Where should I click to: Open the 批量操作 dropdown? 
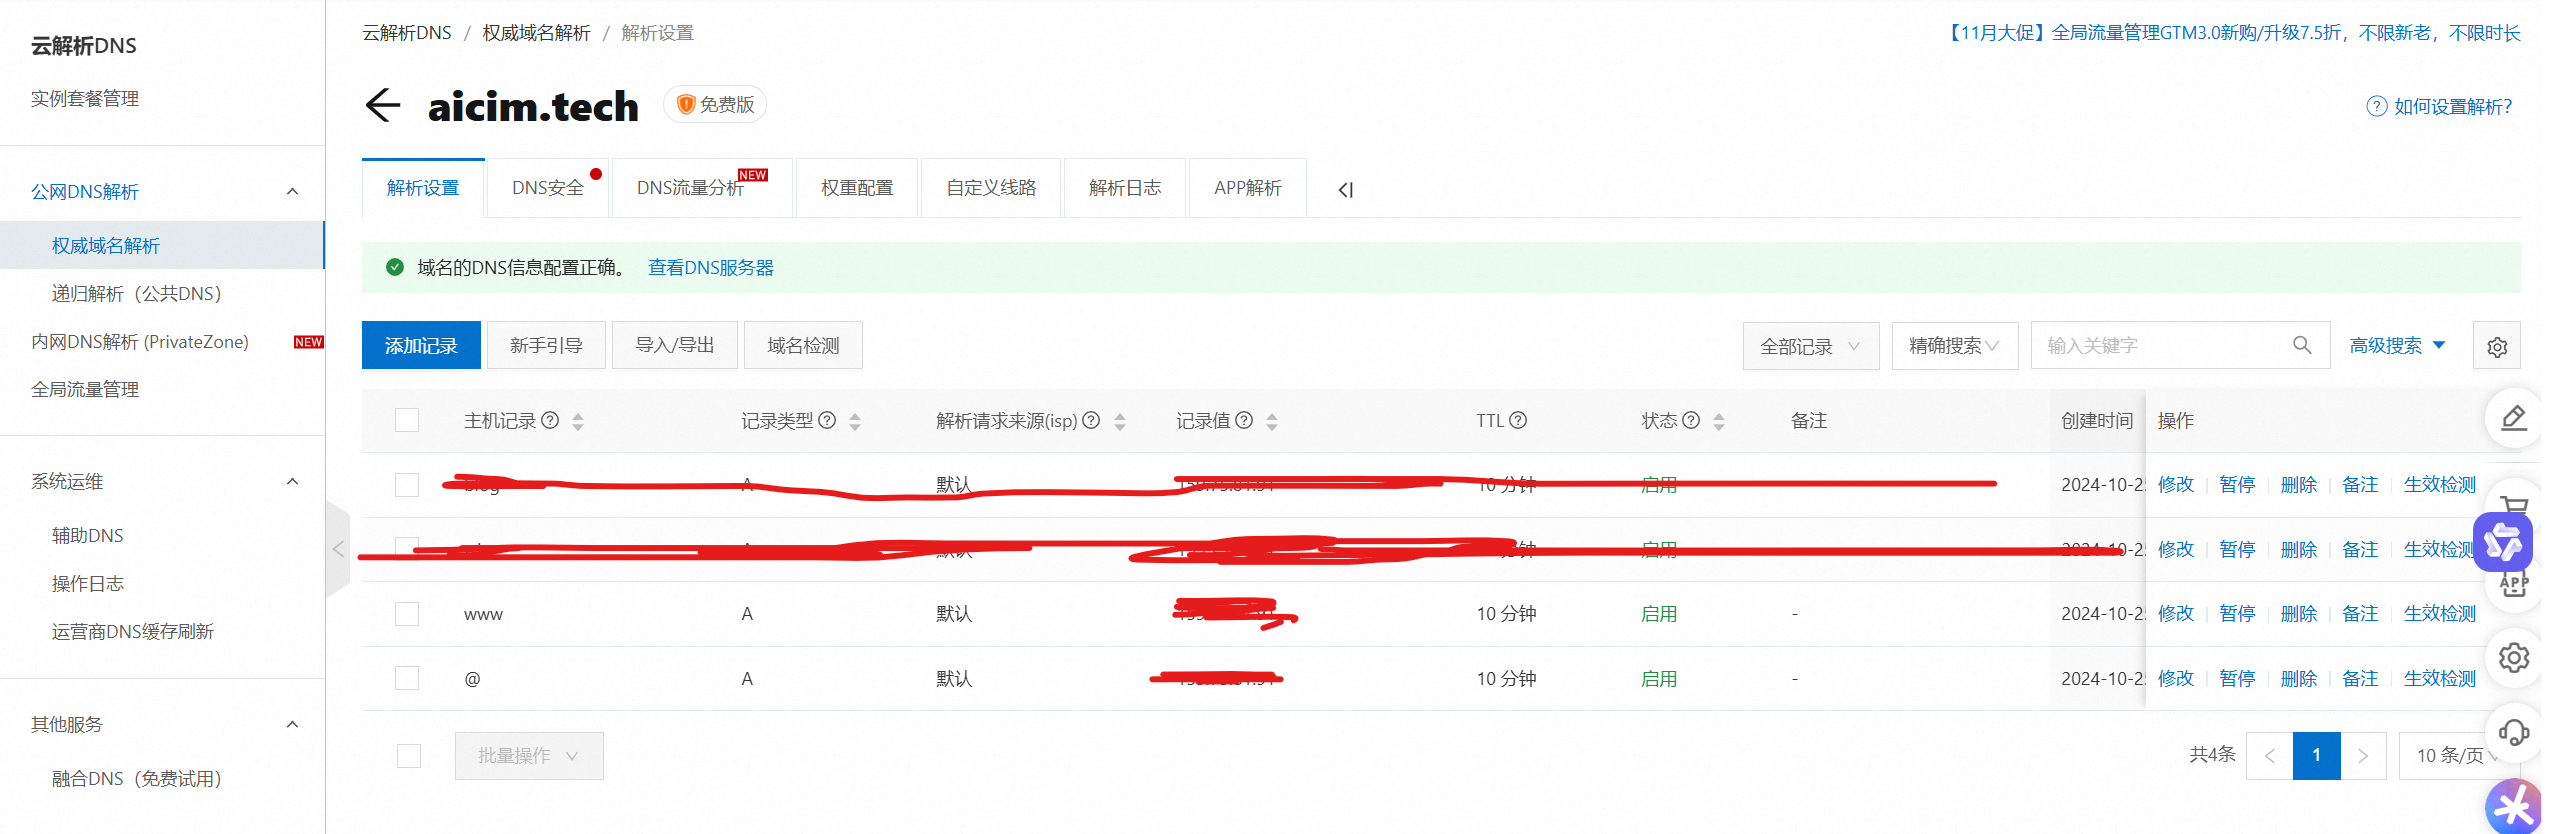tap(529, 756)
